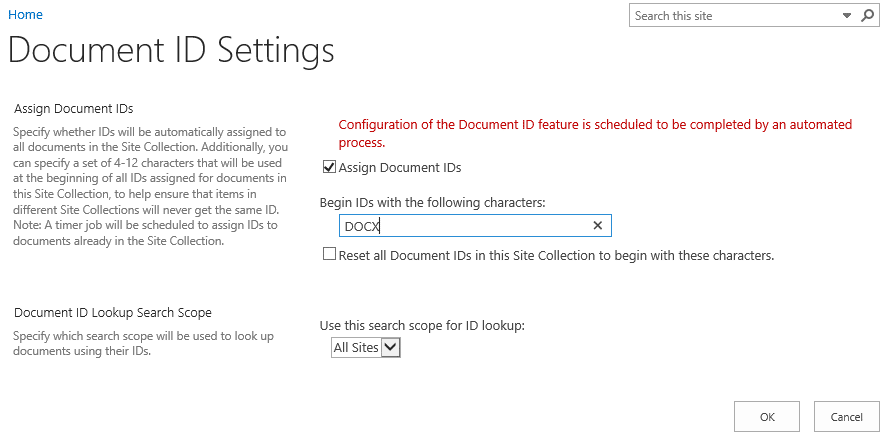Select the Assign Document IDs section heading
This screenshot has width=887, height=443.
point(74,108)
